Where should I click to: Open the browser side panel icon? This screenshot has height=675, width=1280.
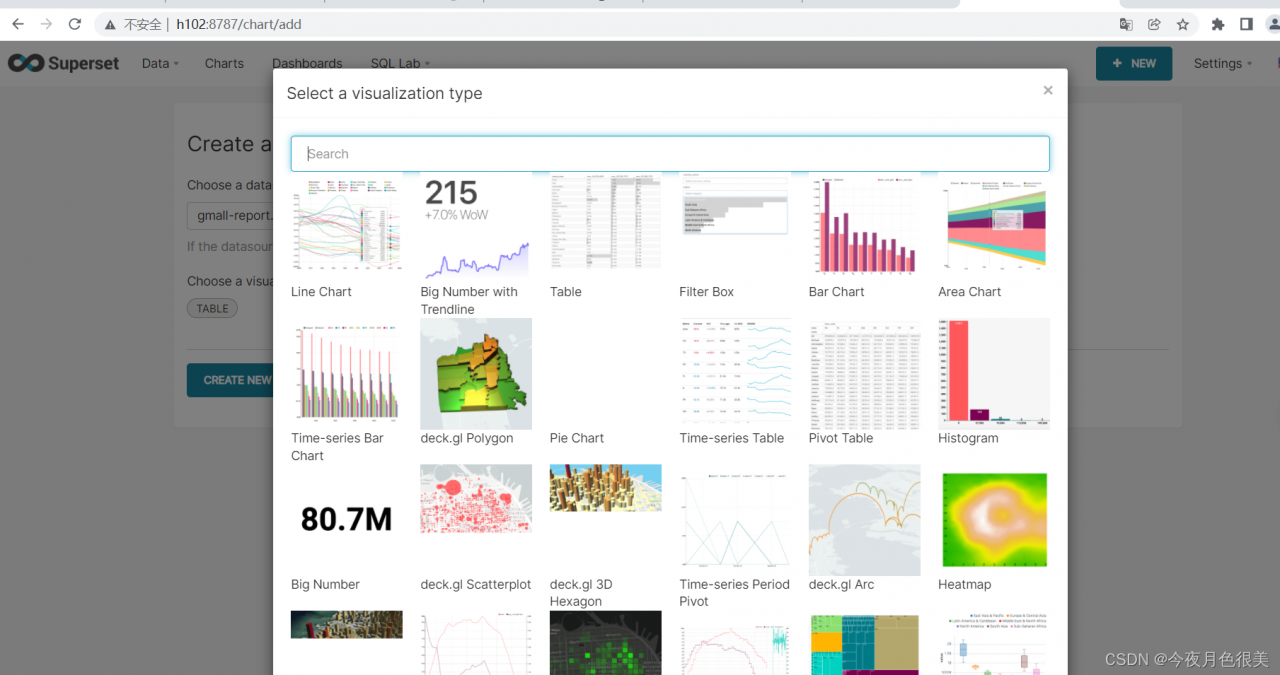(1246, 24)
